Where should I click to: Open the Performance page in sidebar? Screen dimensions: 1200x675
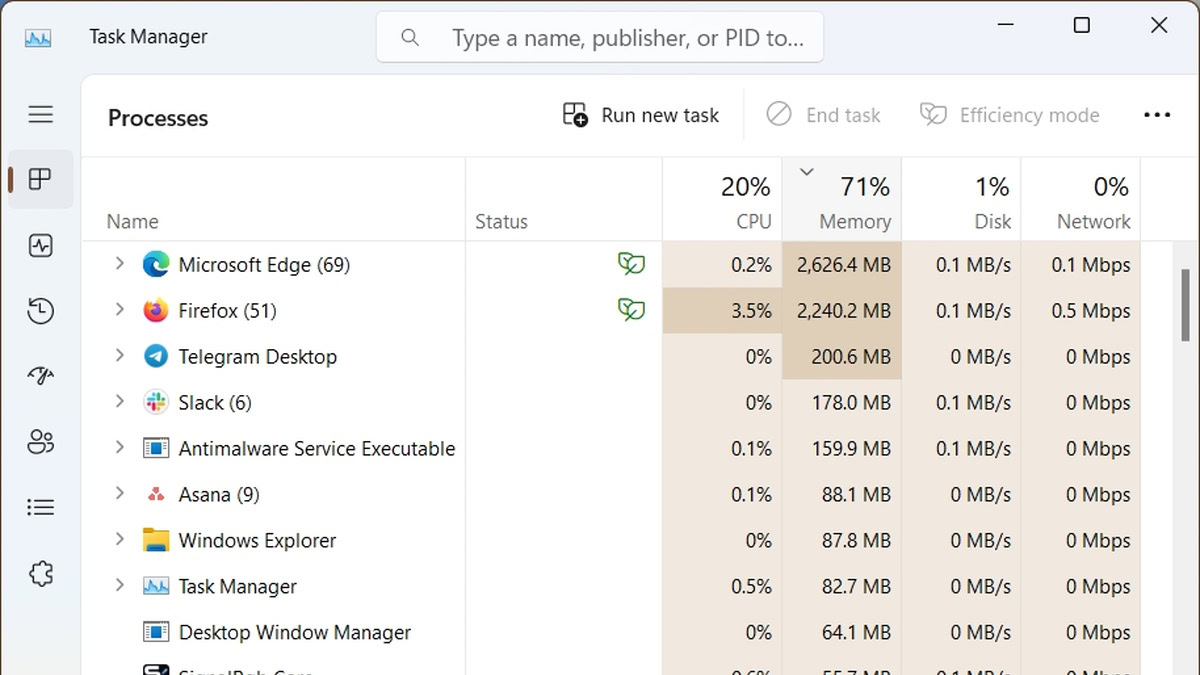[40, 246]
